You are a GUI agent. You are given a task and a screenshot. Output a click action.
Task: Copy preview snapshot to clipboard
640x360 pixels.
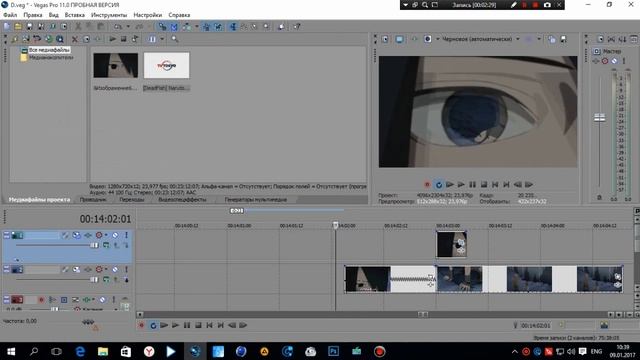pos(552,39)
